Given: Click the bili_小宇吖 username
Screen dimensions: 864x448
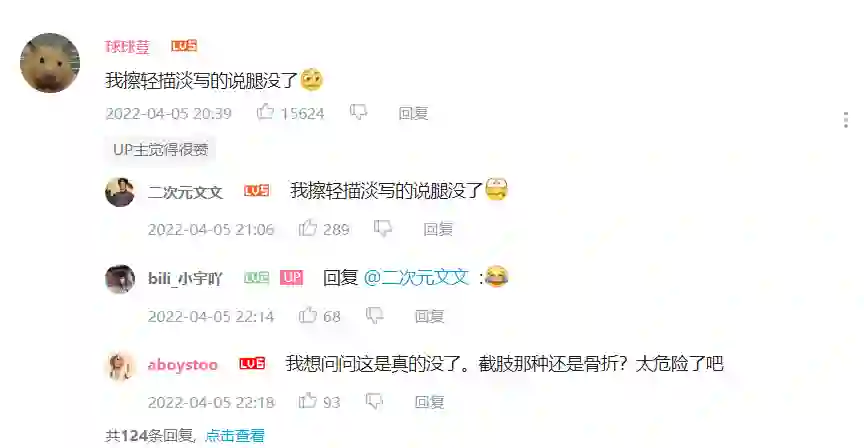Looking at the screenshot, I should pyautogui.click(x=185, y=278).
